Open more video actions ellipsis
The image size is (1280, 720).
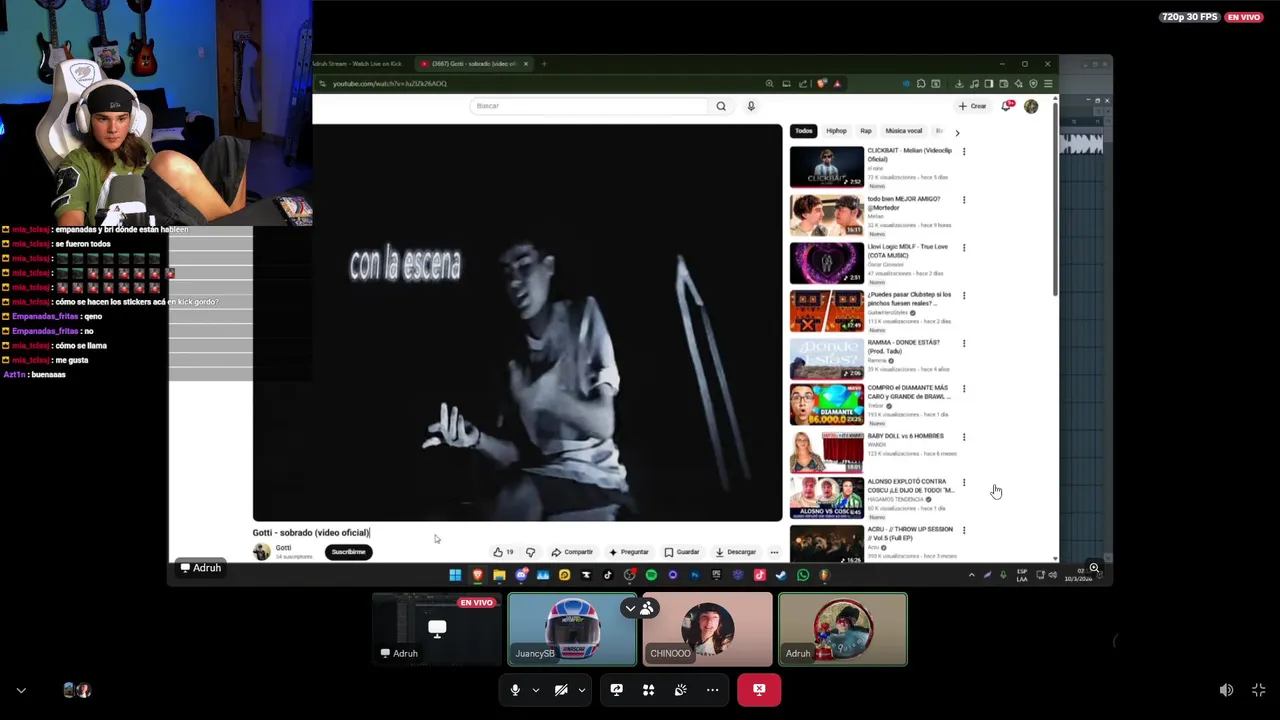pos(774,552)
